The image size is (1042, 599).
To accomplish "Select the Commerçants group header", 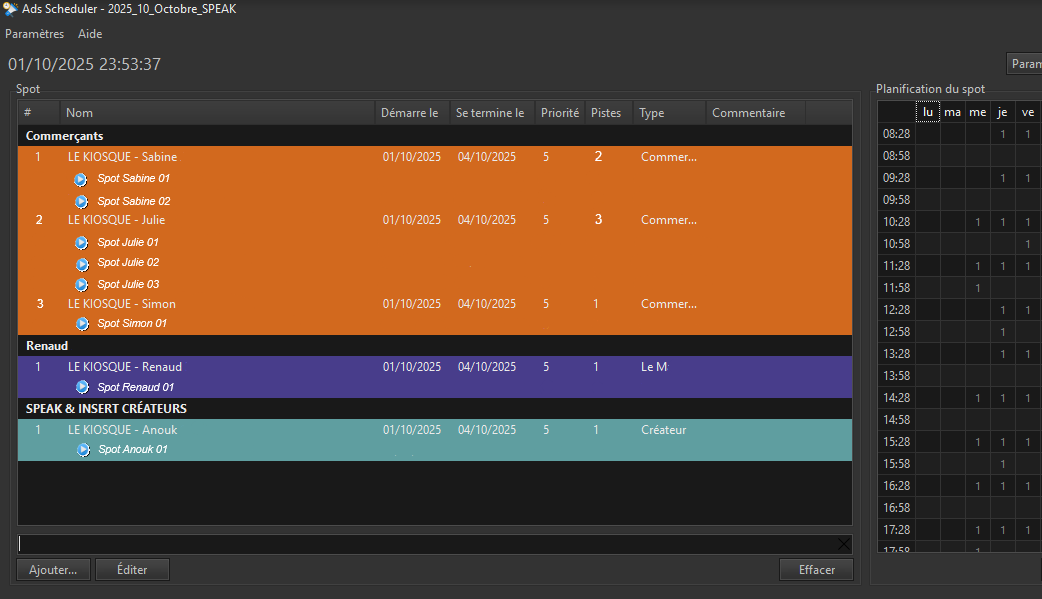I will click(64, 135).
